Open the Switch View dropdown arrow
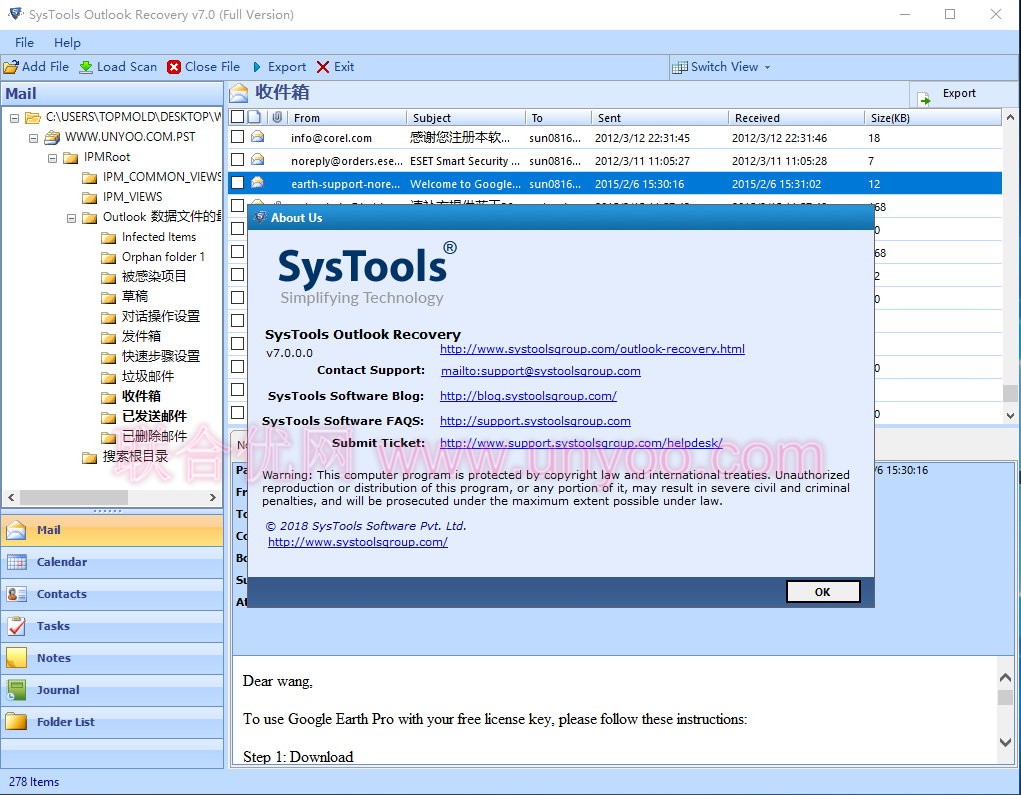The width and height of the screenshot is (1021, 795). pyautogui.click(x=767, y=68)
